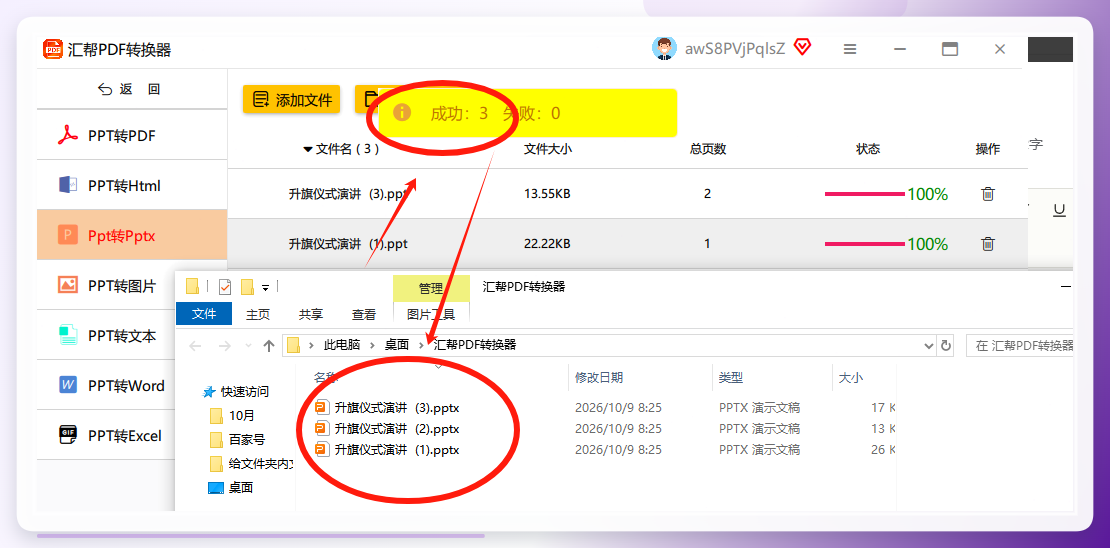Click the success info notification icon
Viewport: 1110px width, 548px height.
402,113
